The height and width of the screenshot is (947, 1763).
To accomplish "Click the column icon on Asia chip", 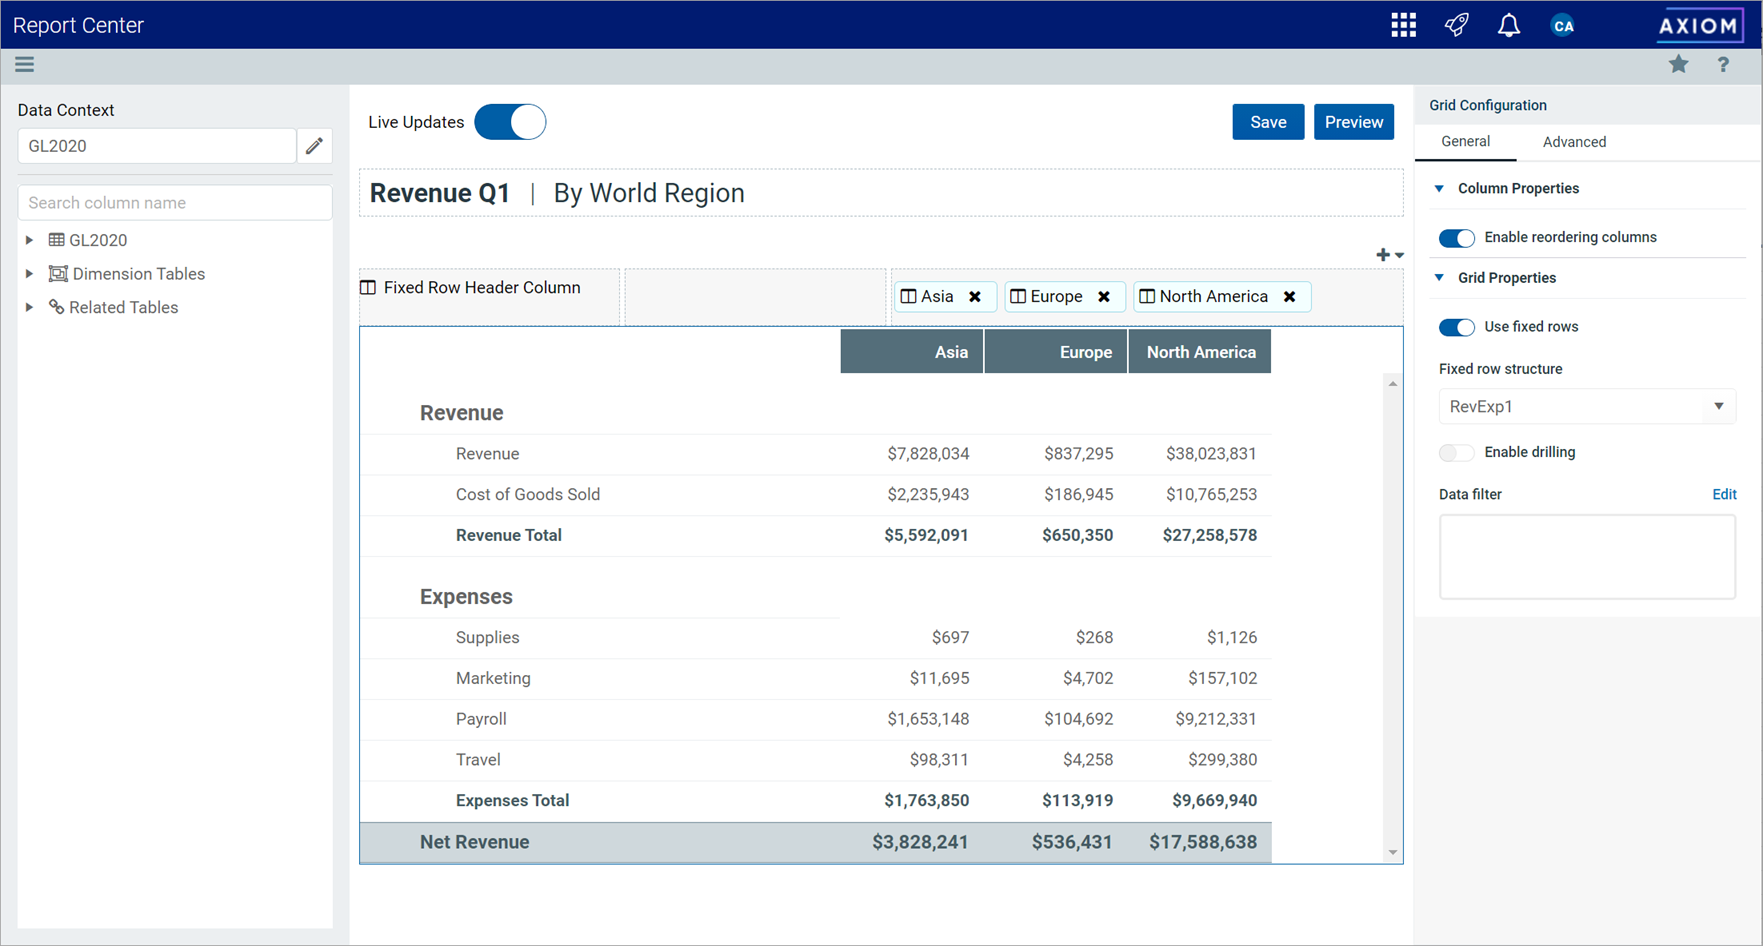I will click(x=908, y=297).
